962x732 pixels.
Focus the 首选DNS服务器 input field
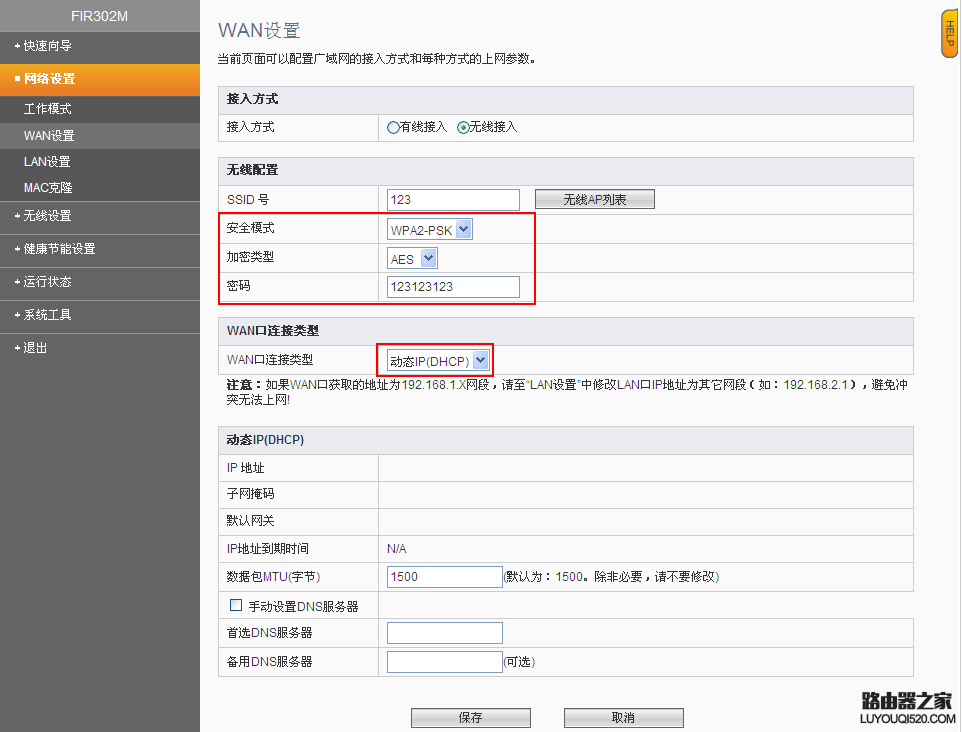tap(444, 633)
